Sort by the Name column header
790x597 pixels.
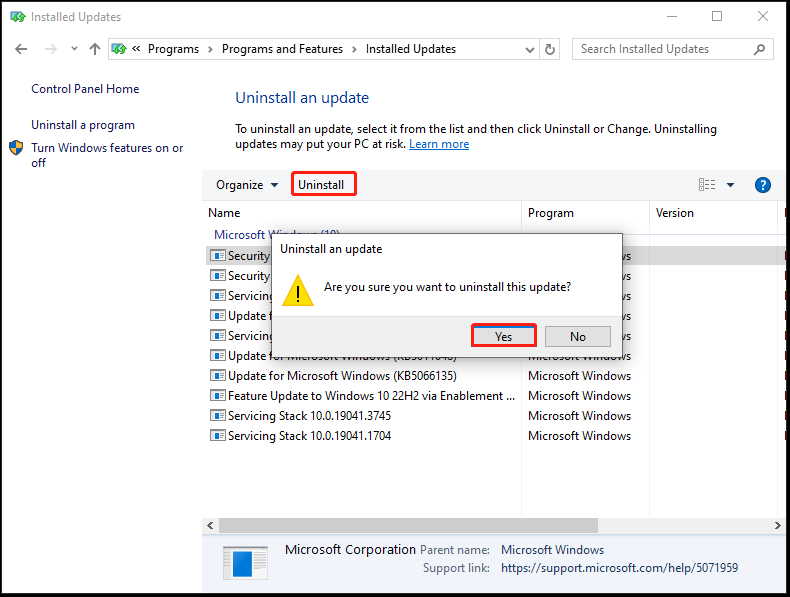coord(362,213)
